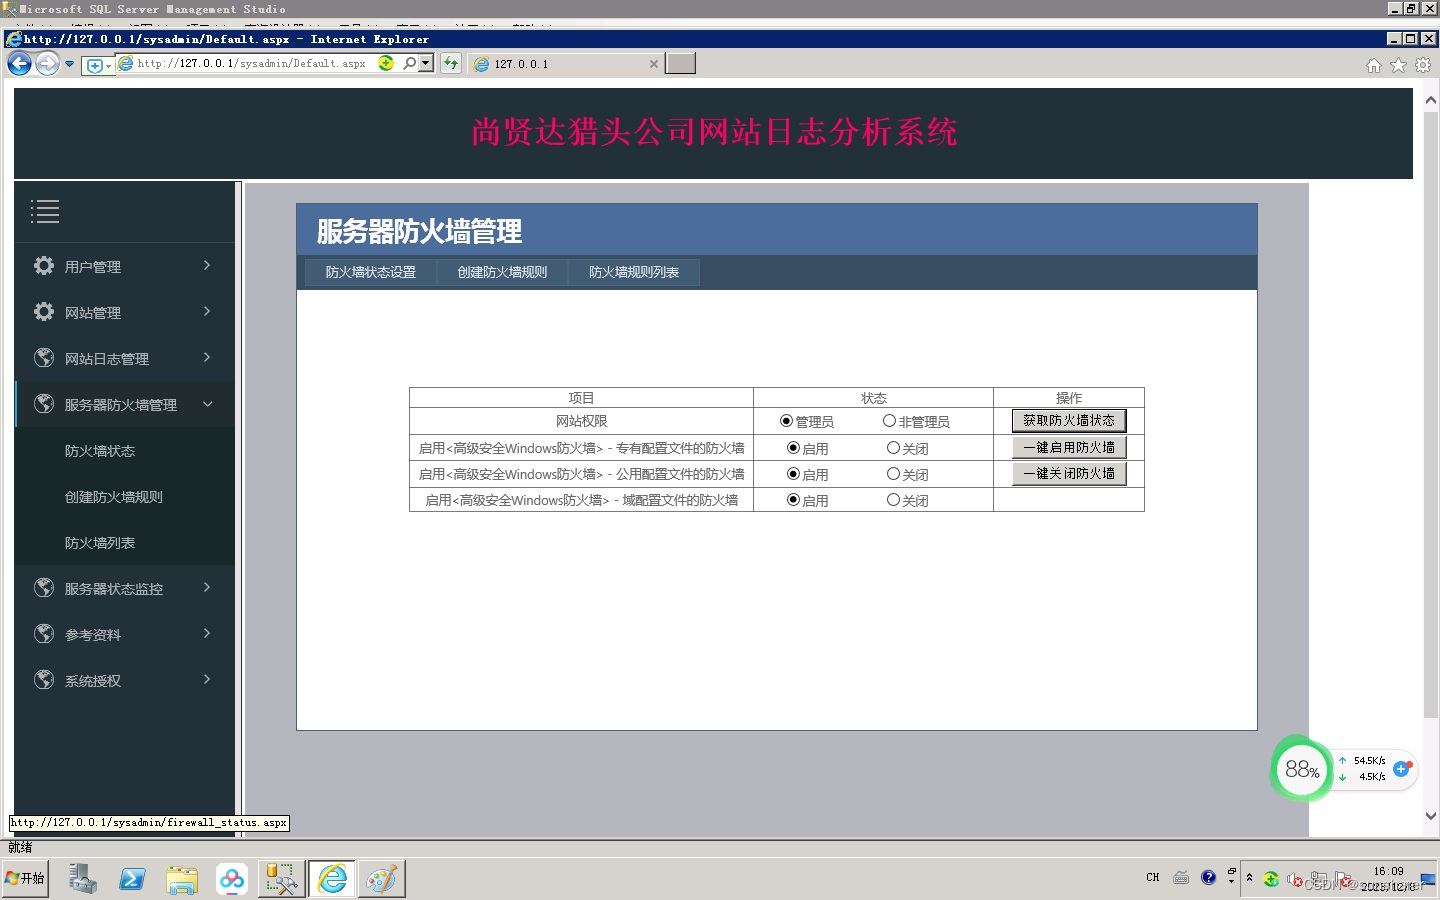Switch to 创建防火墙规则 tab
The height and width of the screenshot is (900, 1440).
tap(502, 272)
